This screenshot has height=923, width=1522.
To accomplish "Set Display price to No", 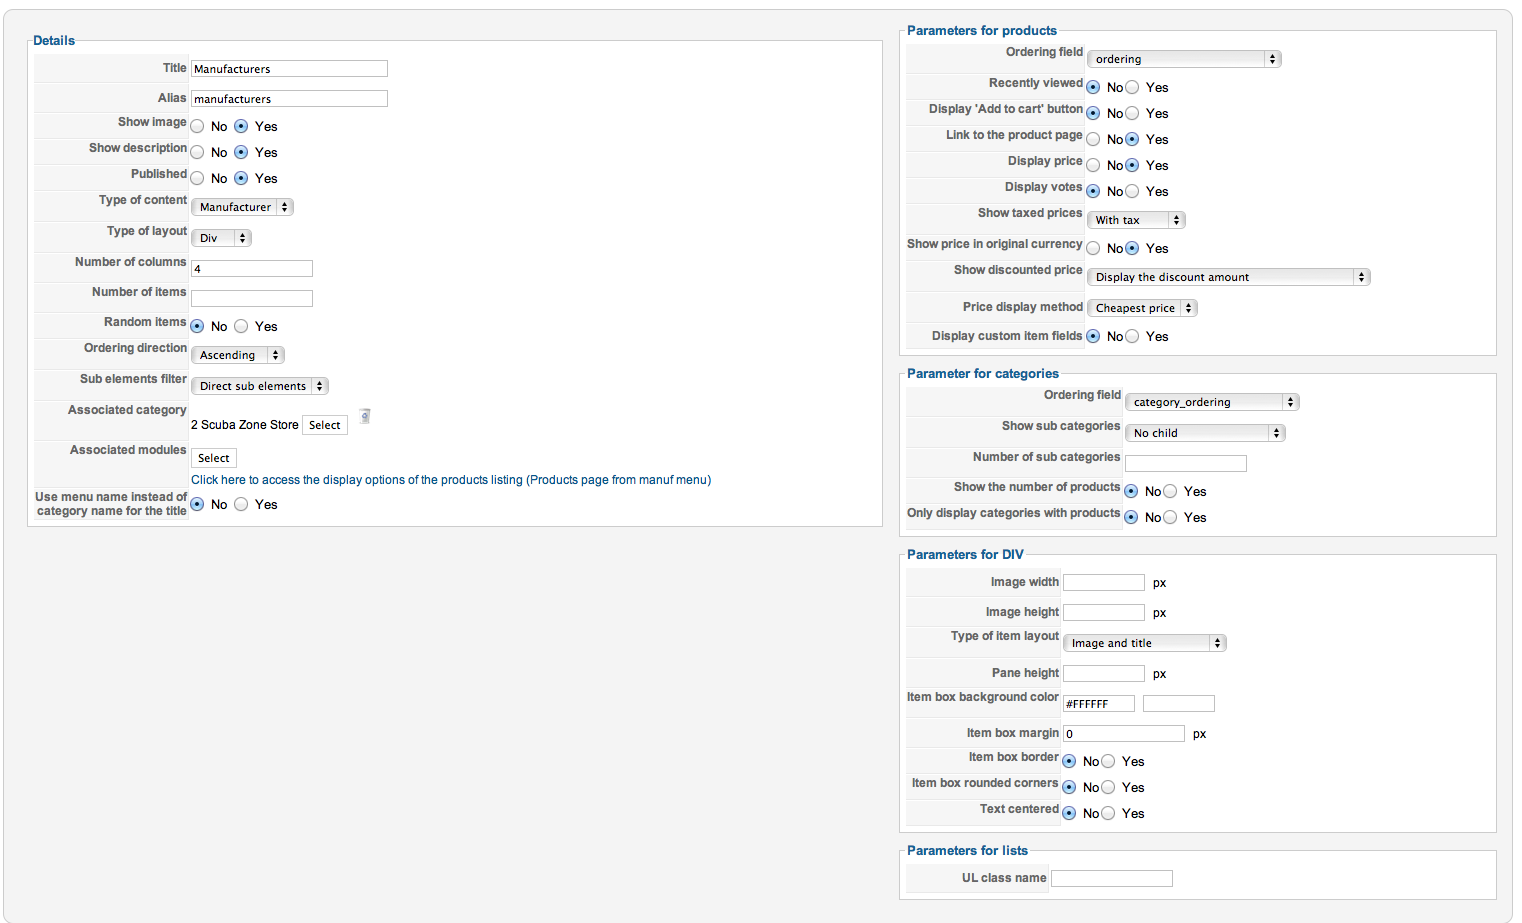I will coord(1094,166).
